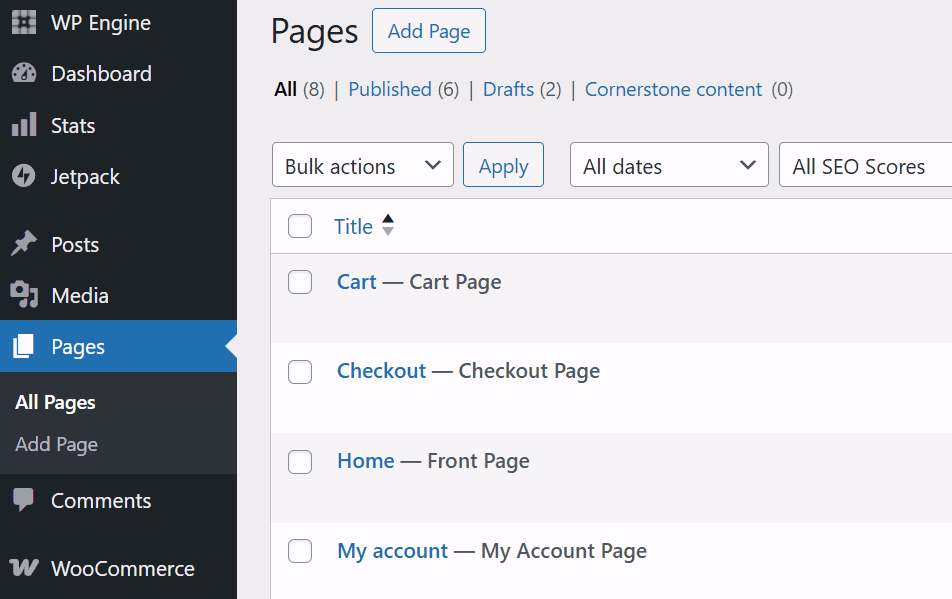This screenshot has width=952, height=599.
Task: Open the Home front page for editing
Action: (365, 460)
